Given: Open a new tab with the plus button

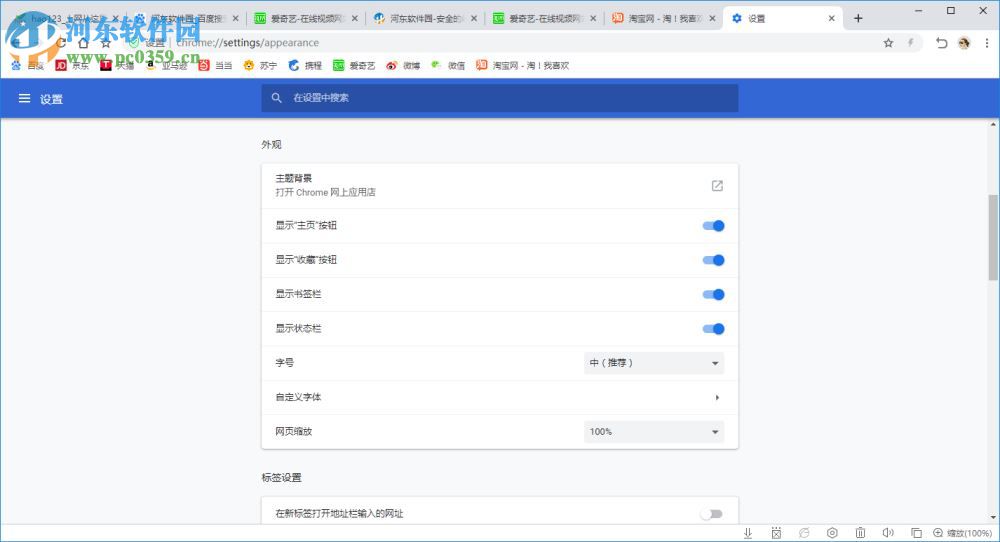Looking at the screenshot, I should point(858,18).
